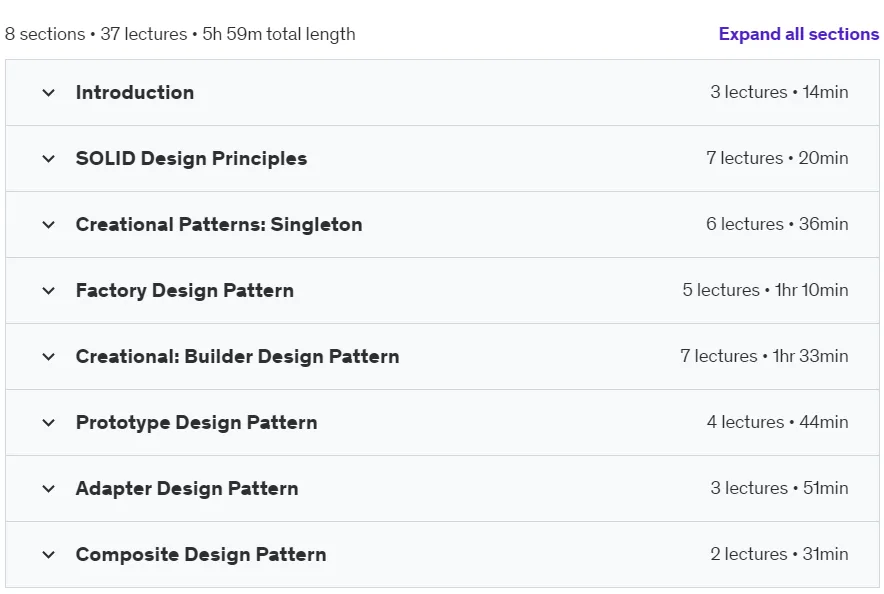Click Creational: Builder Design Pattern title
This screenshot has height=594, width=884.
(237, 356)
